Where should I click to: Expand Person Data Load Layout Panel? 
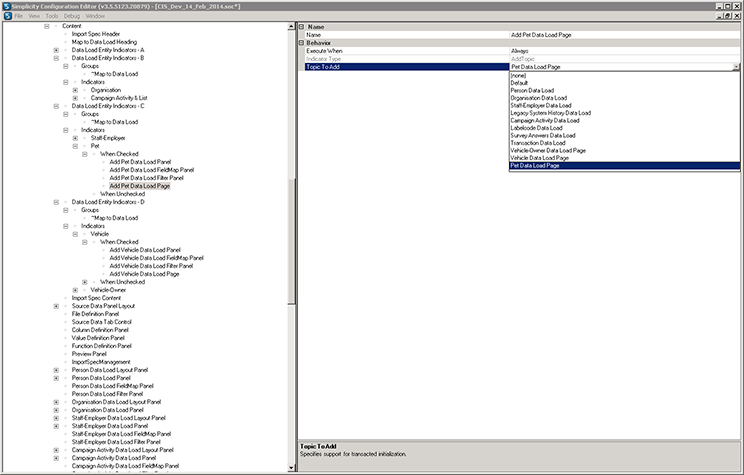[56, 370]
